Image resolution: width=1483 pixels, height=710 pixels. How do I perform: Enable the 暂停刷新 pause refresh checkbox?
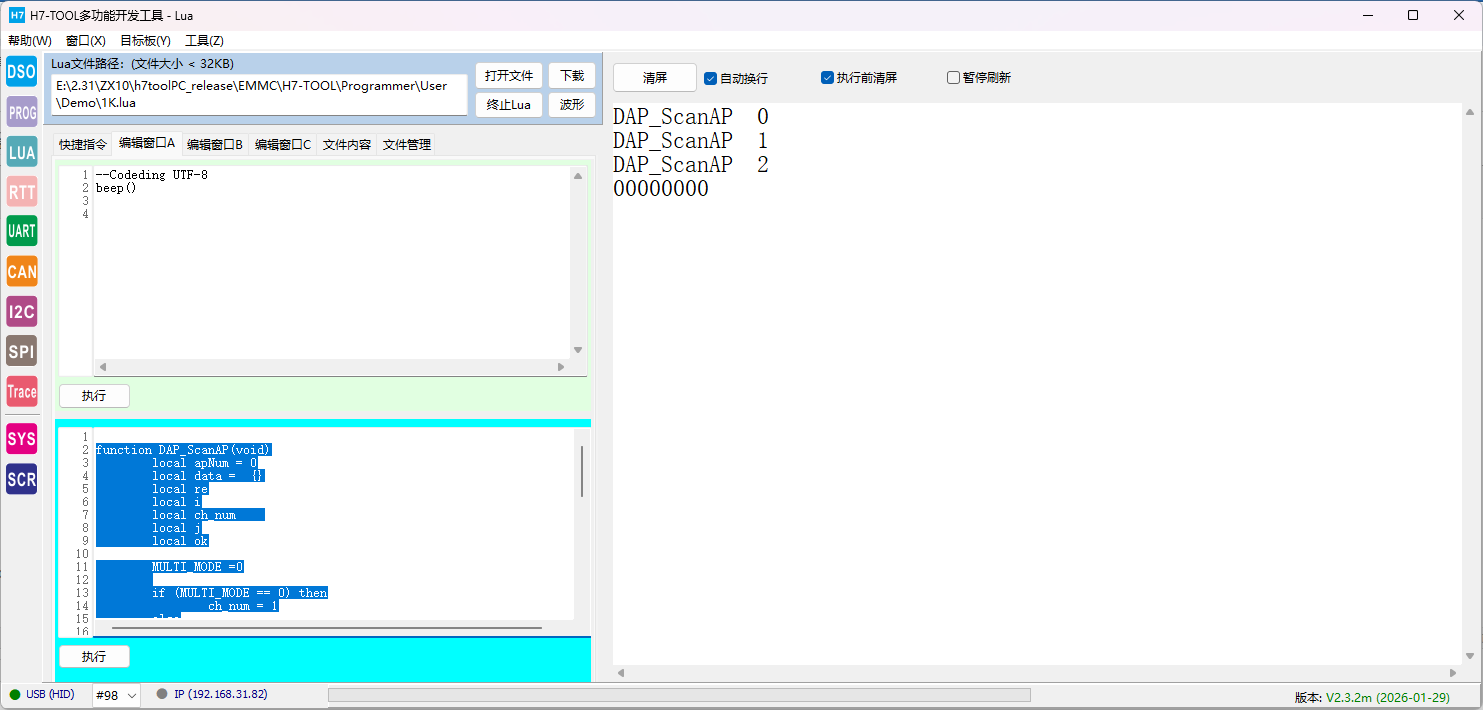(x=954, y=78)
